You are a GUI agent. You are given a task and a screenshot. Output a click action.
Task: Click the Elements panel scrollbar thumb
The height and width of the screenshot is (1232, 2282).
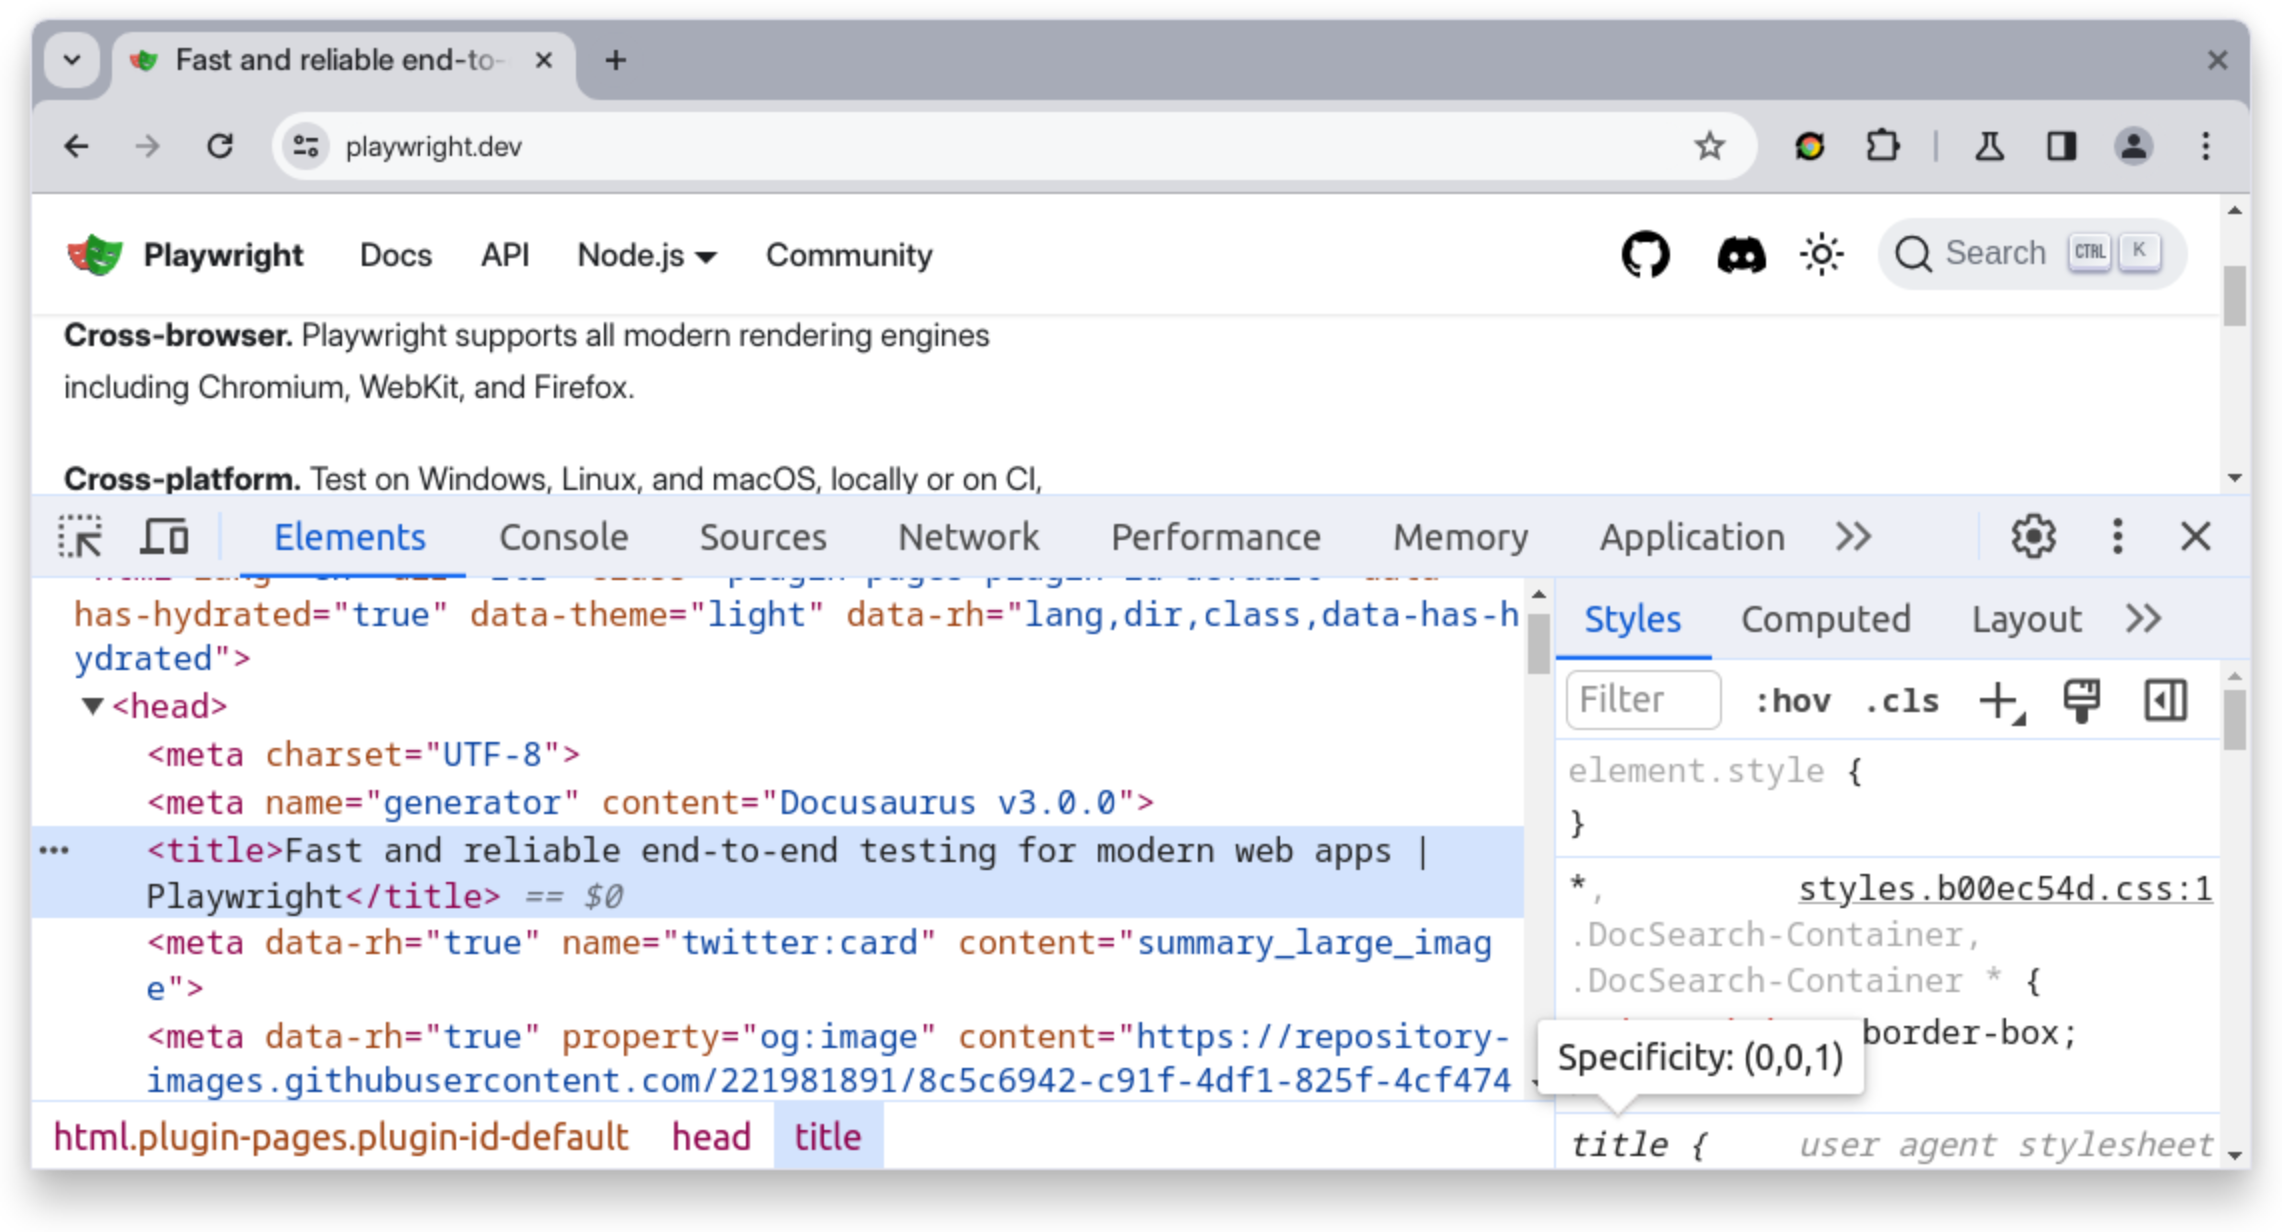(x=1539, y=644)
